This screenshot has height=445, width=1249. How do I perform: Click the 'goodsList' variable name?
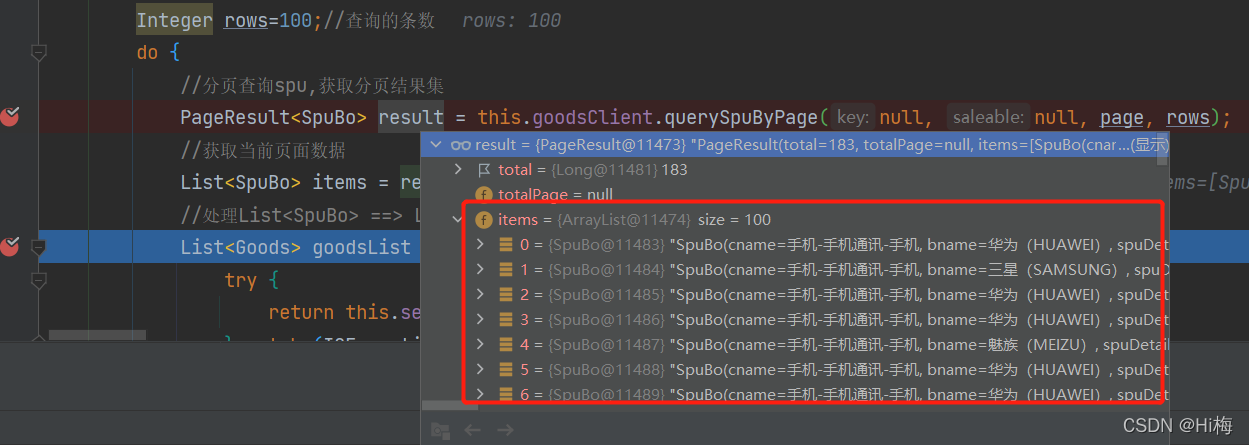362,247
